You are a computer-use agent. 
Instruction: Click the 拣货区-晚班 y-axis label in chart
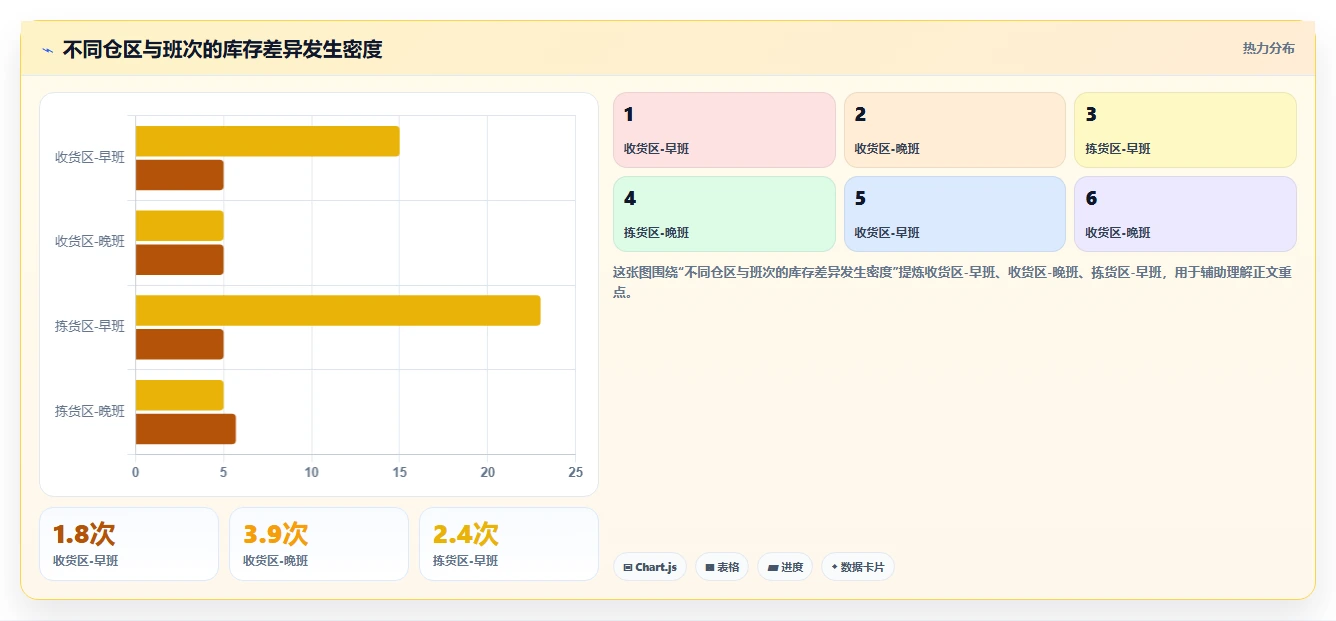coord(90,411)
